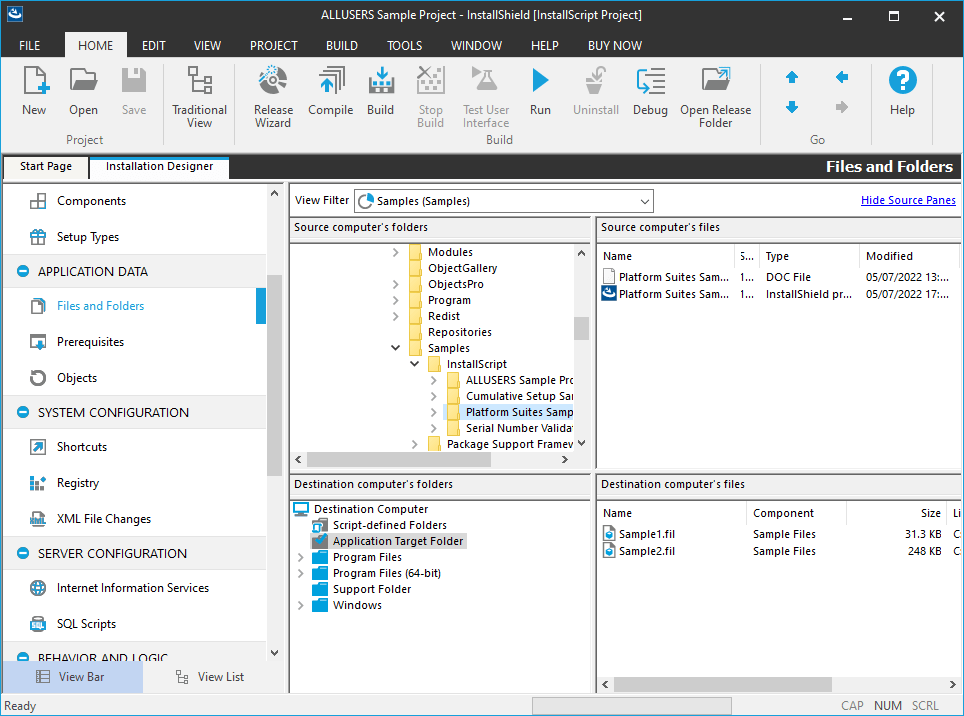Viewport: 964px width, 716px height.
Task: Launch the Debug tool
Action: point(650,95)
